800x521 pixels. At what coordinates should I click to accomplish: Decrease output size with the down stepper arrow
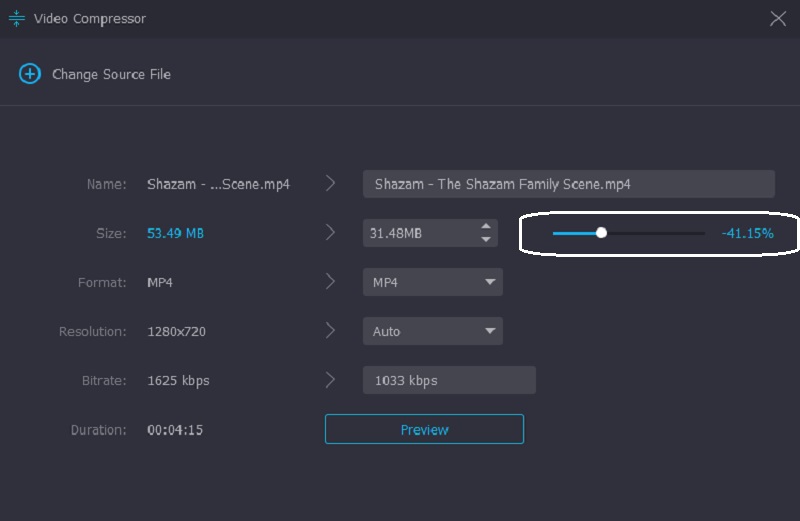[x=486, y=239]
